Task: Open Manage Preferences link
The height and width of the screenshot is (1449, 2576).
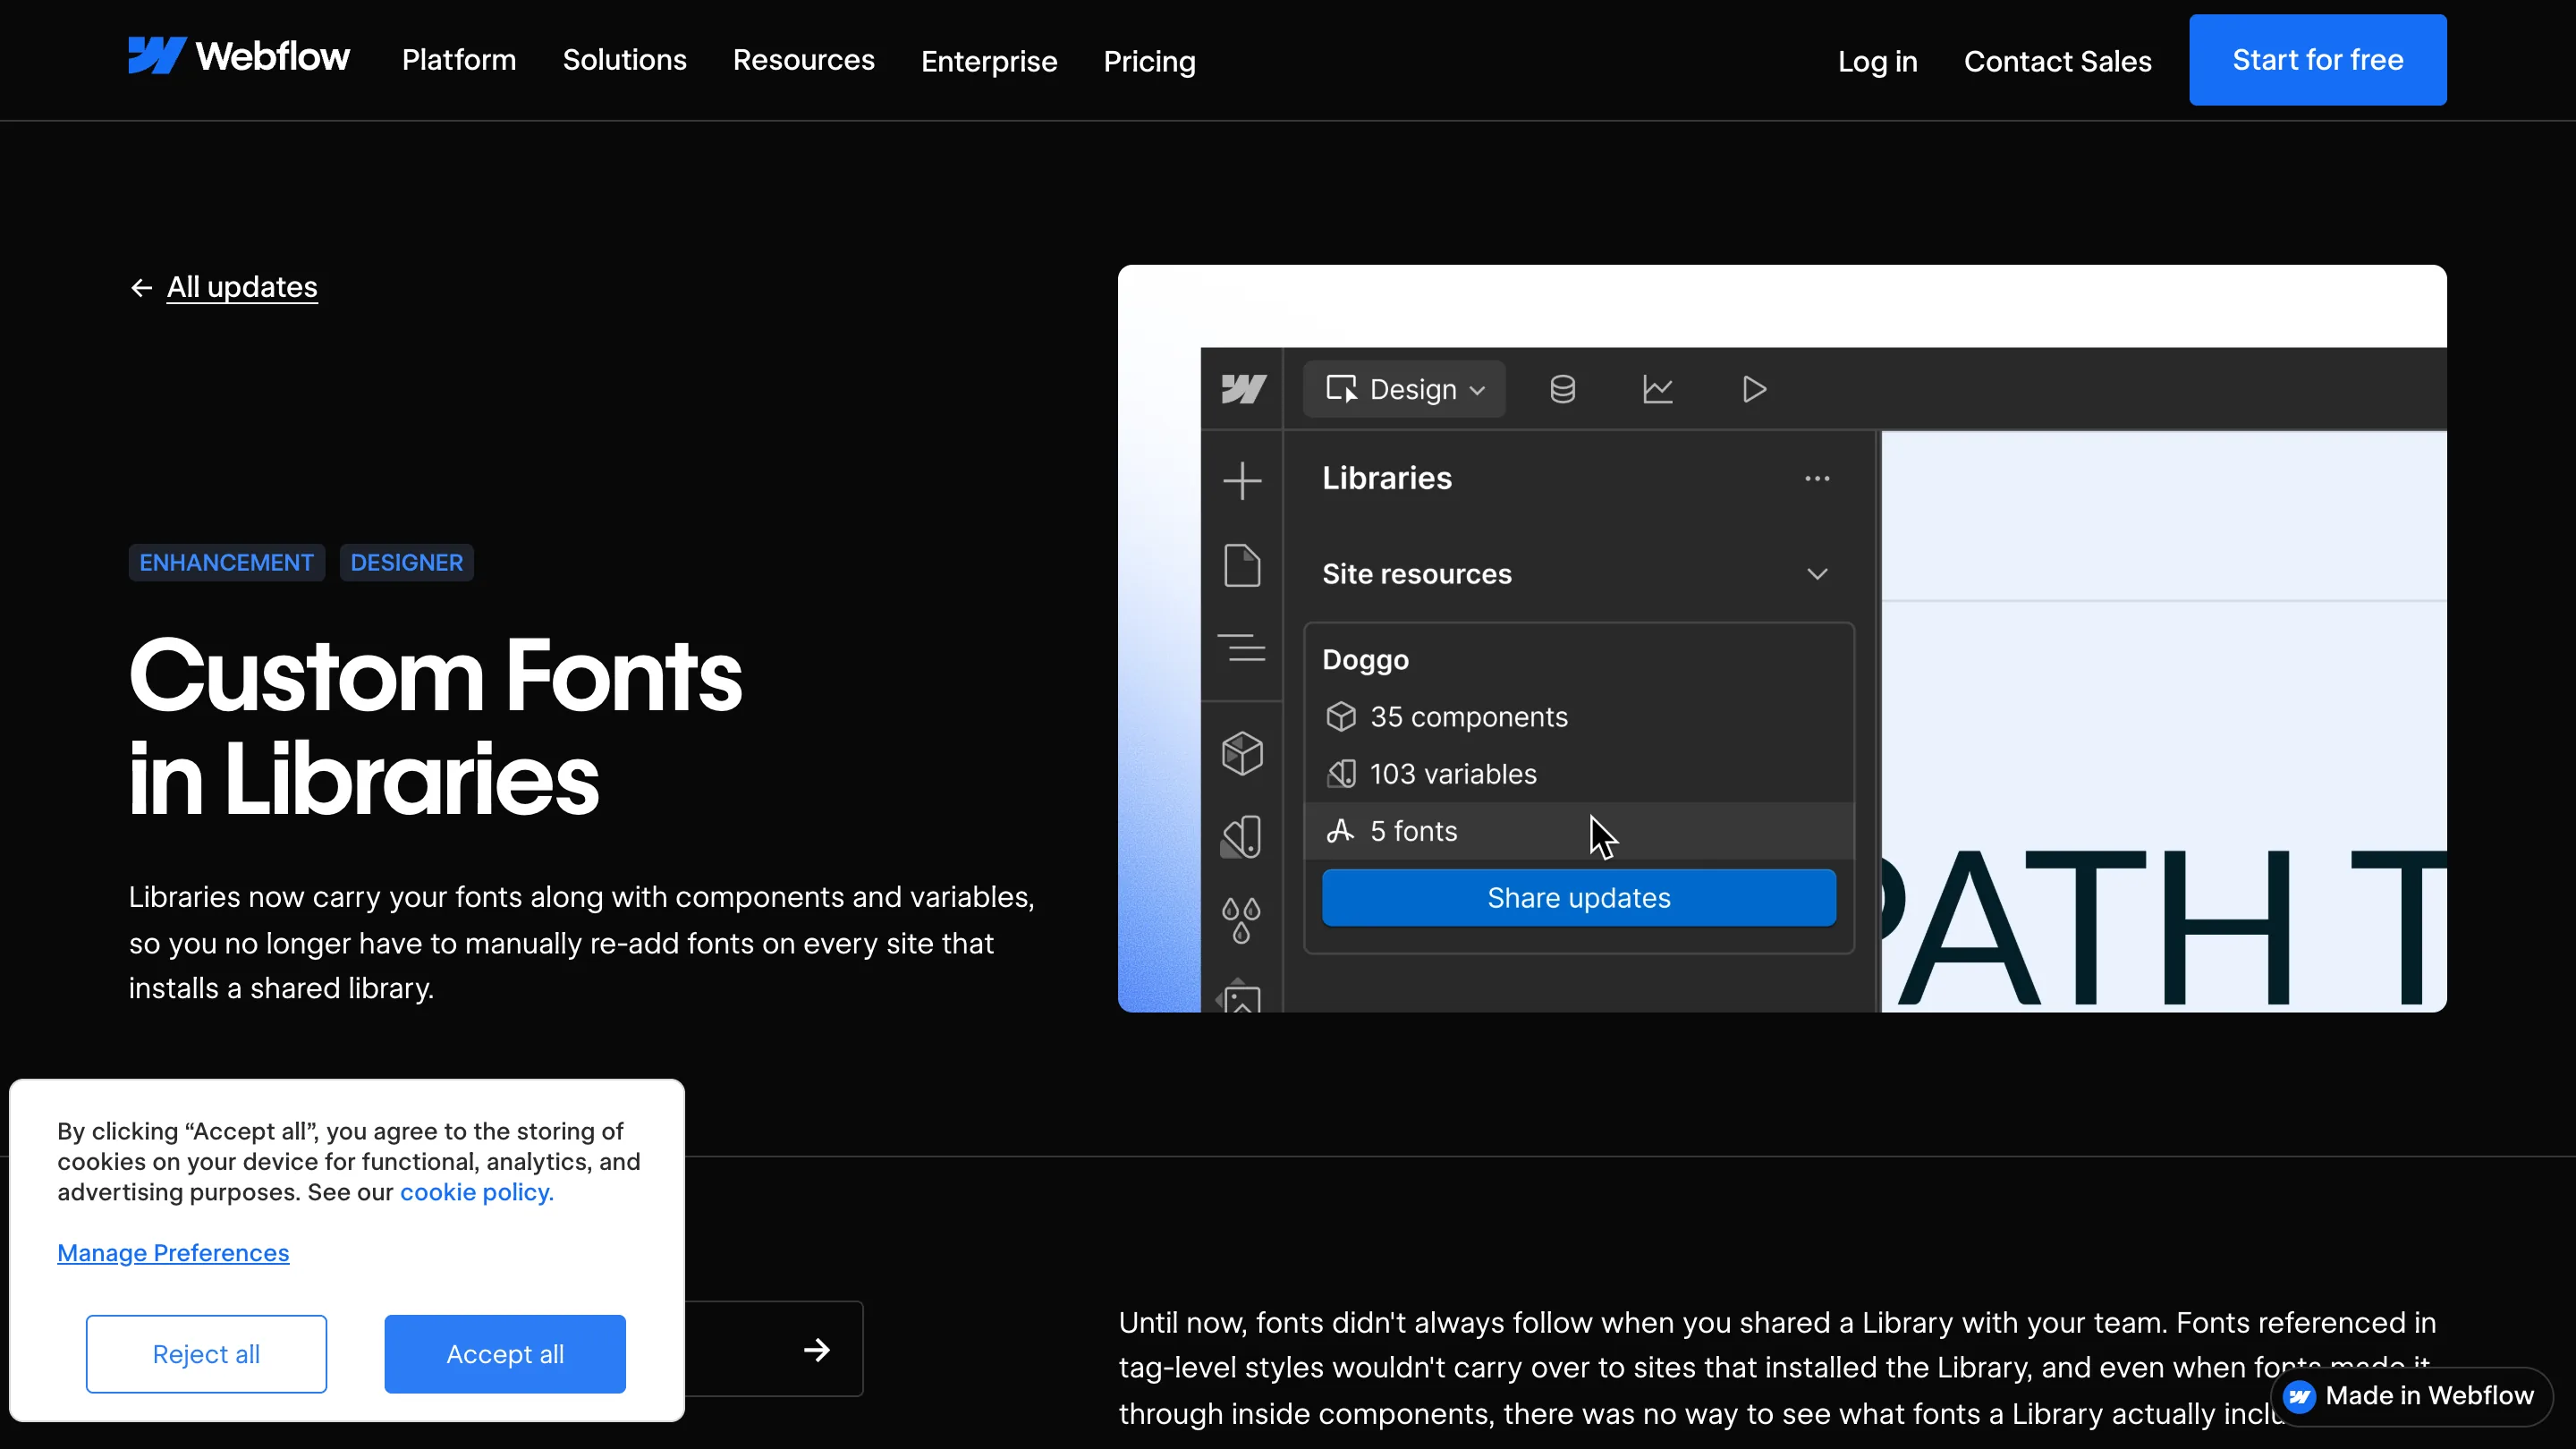Action: pyautogui.click(x=173, y=1253)
